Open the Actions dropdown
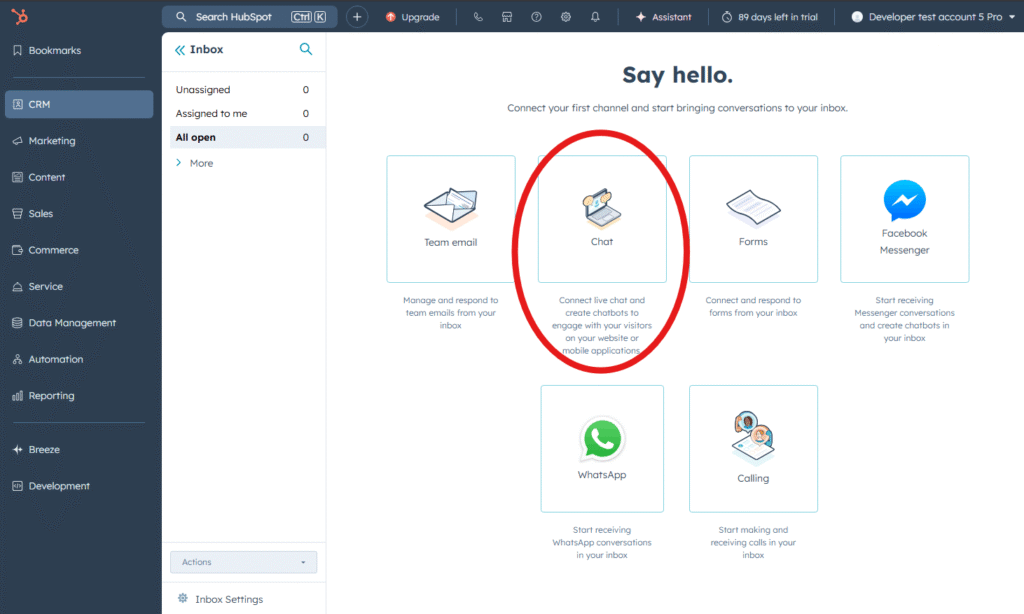Image resolution: width=1024 pixels, height=614 pixels. (243, 562)
